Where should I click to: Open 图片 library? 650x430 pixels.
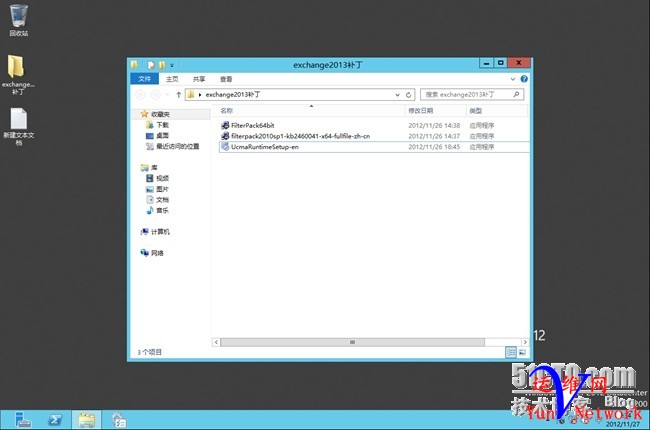[158, 189]
